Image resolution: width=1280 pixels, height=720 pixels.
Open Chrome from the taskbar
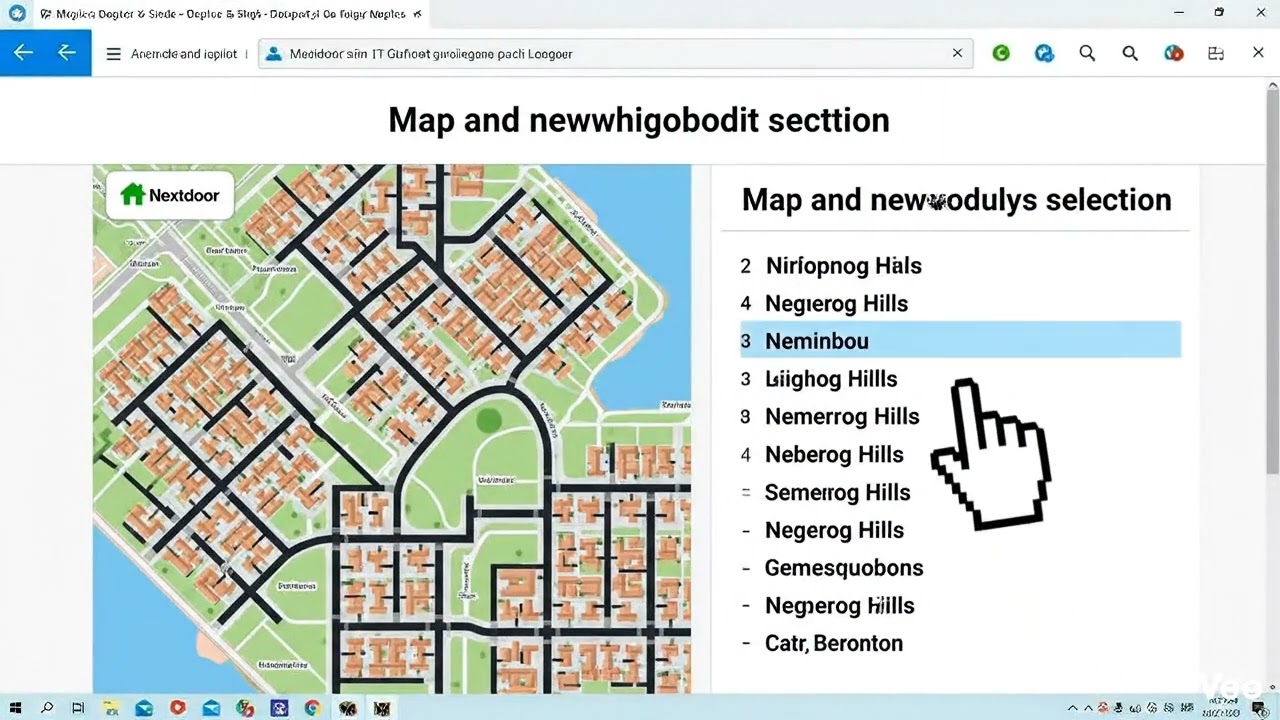click(x=312, y=708)
